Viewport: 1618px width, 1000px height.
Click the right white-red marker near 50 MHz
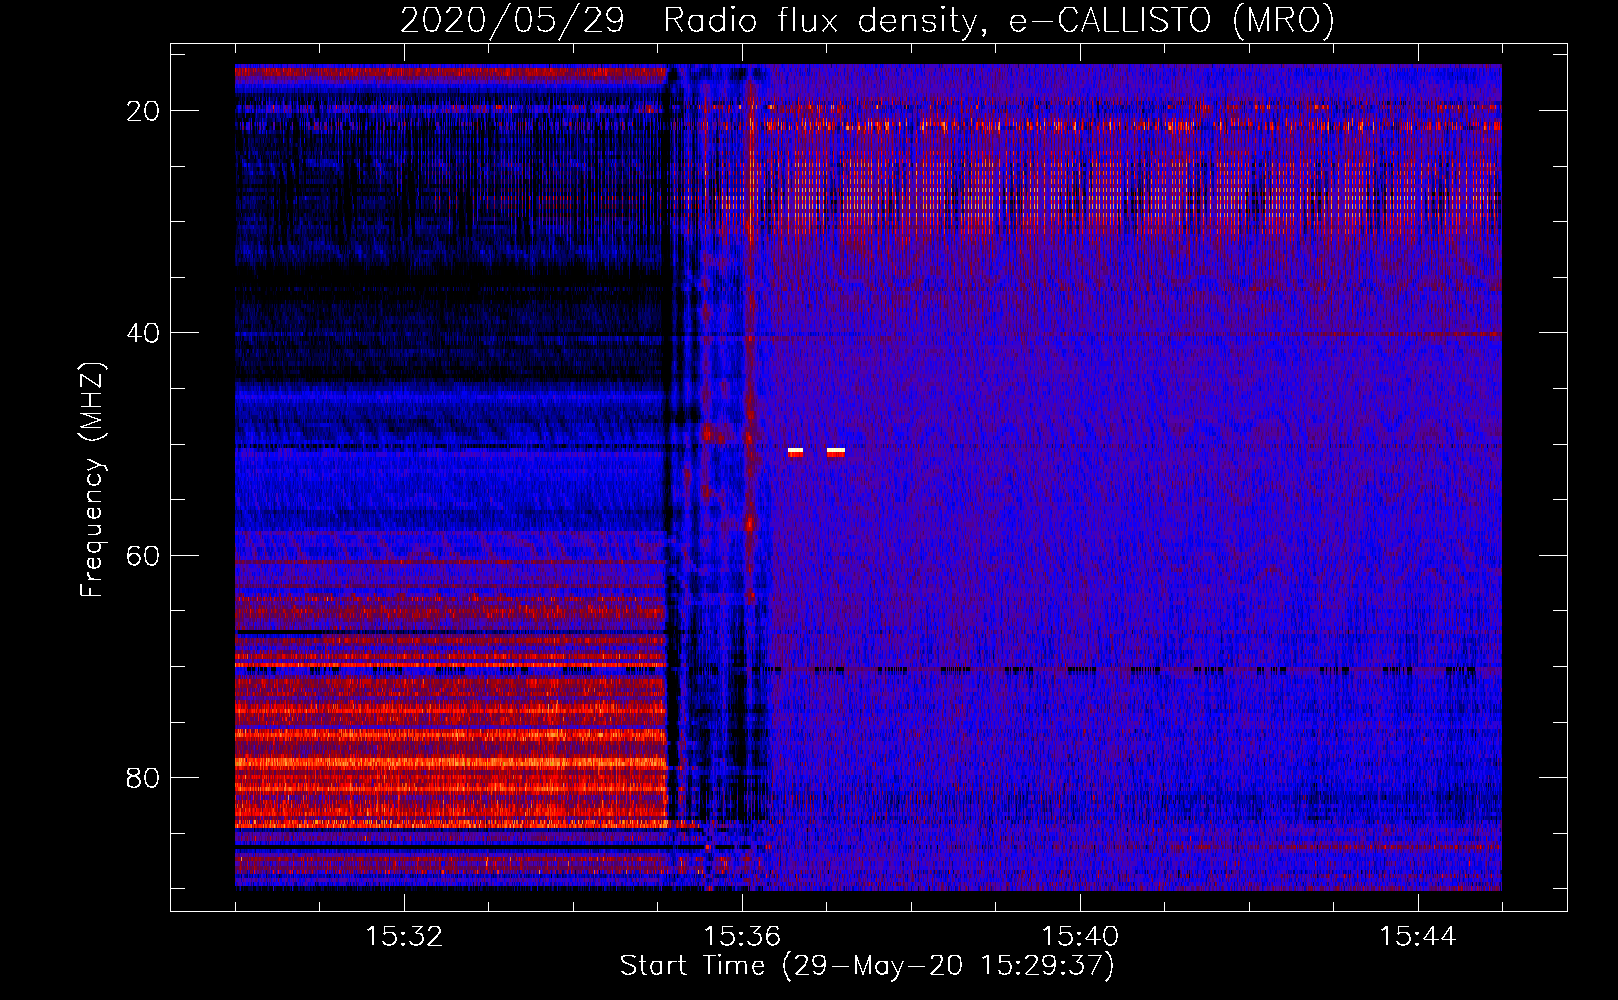pyautogui.click(x=836, y=453)
